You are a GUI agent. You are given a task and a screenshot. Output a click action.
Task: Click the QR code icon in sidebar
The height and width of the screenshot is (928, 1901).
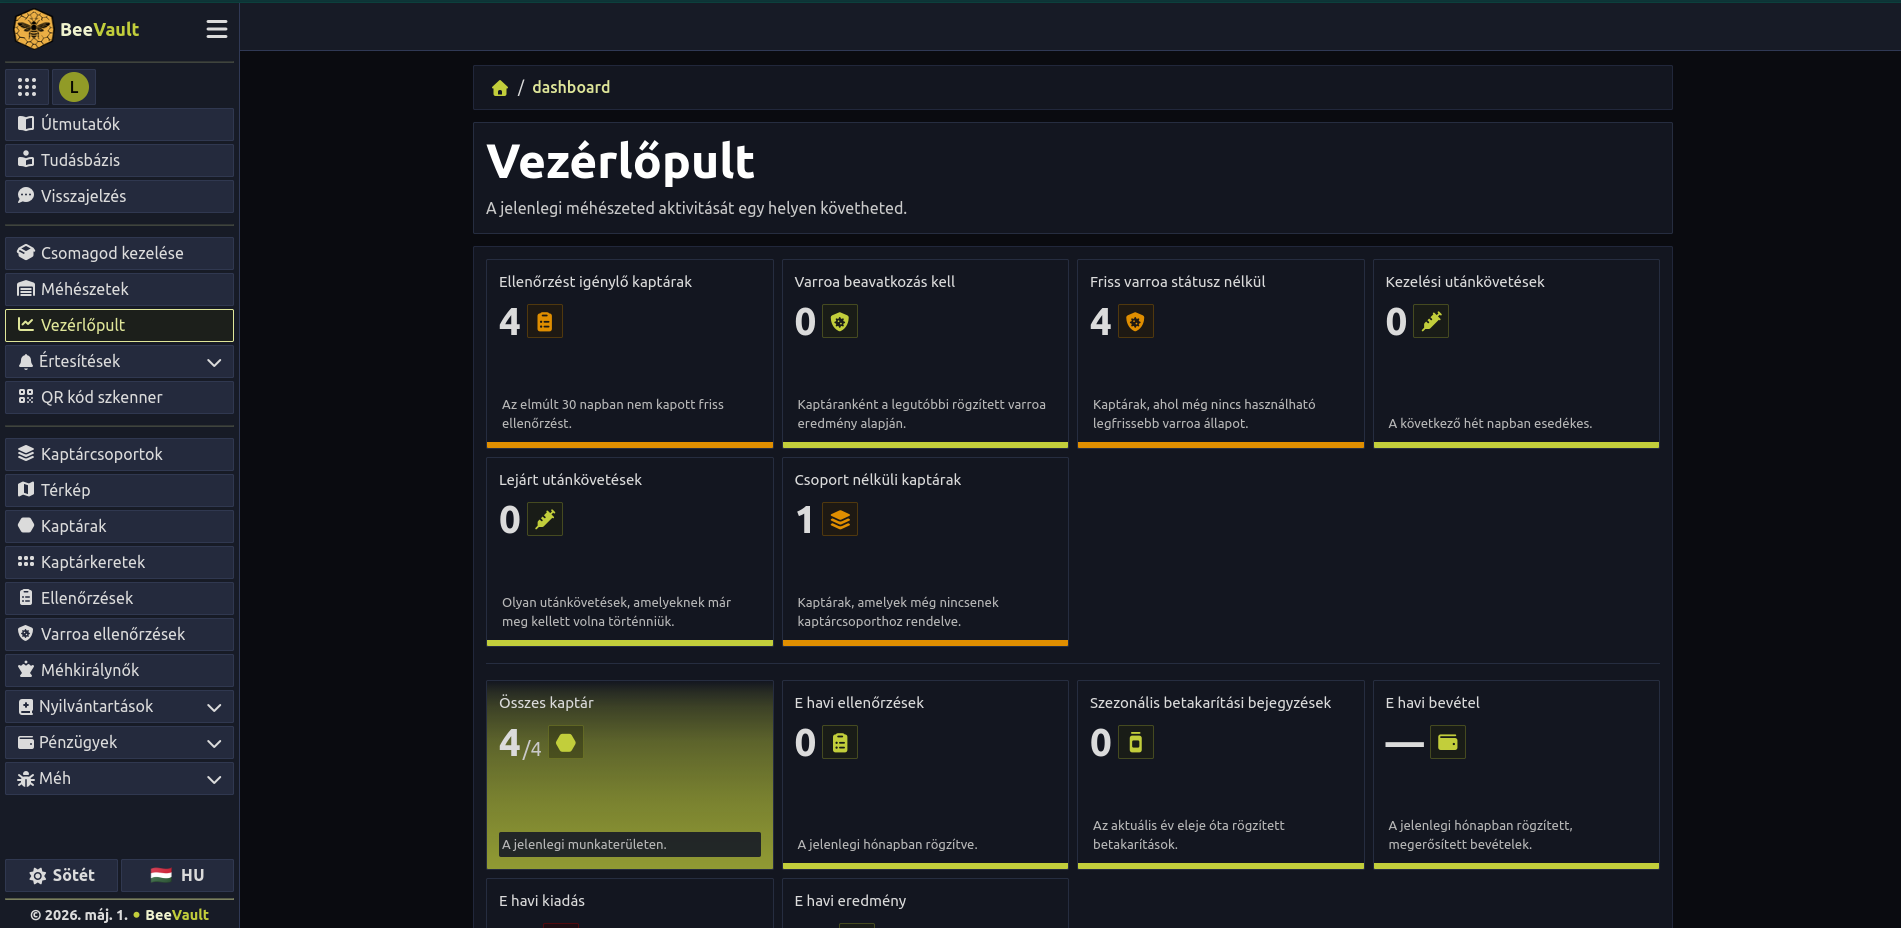tap(26, 397)
